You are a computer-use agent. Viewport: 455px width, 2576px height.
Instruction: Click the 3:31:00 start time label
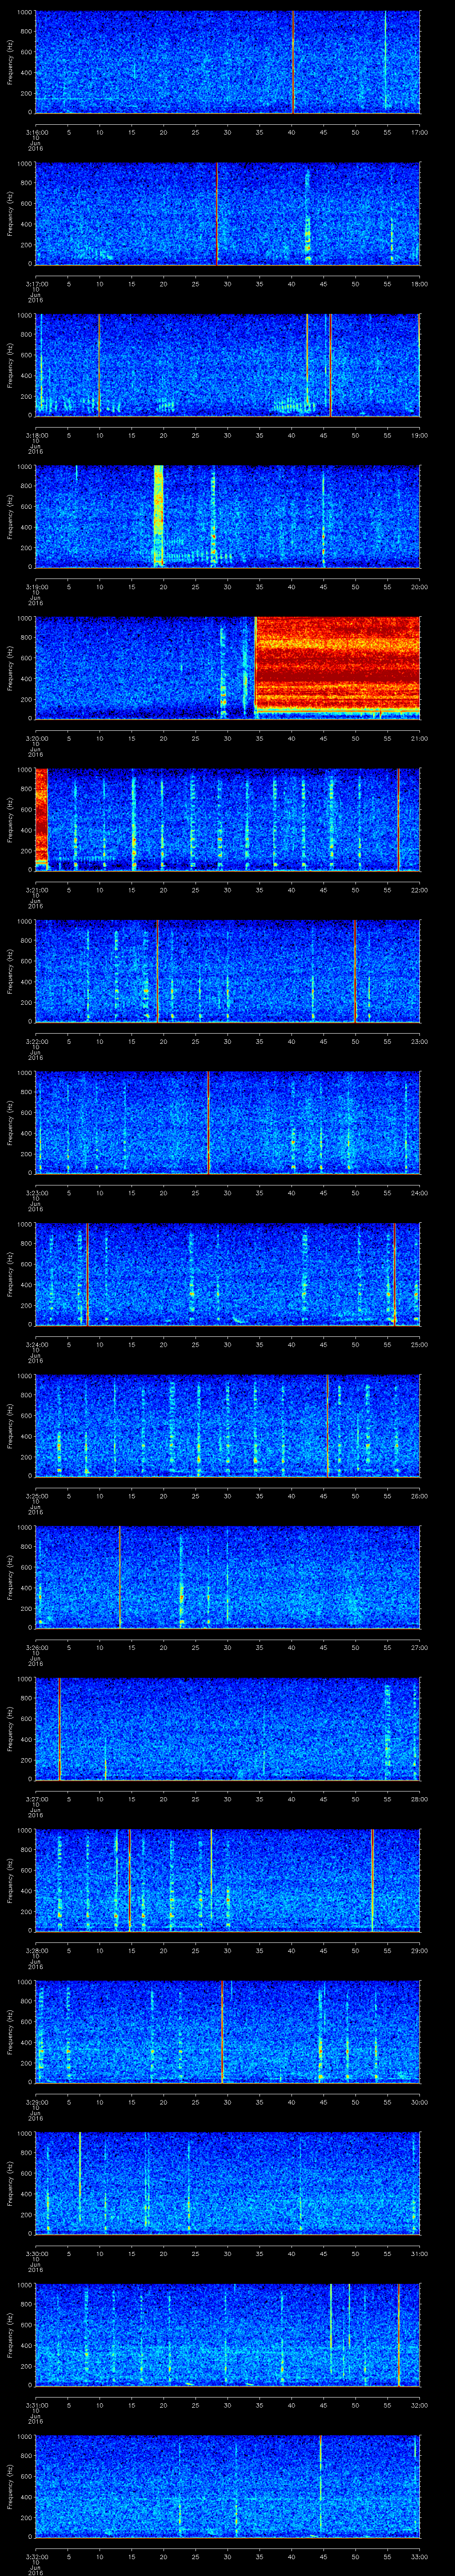(36, 2405)
